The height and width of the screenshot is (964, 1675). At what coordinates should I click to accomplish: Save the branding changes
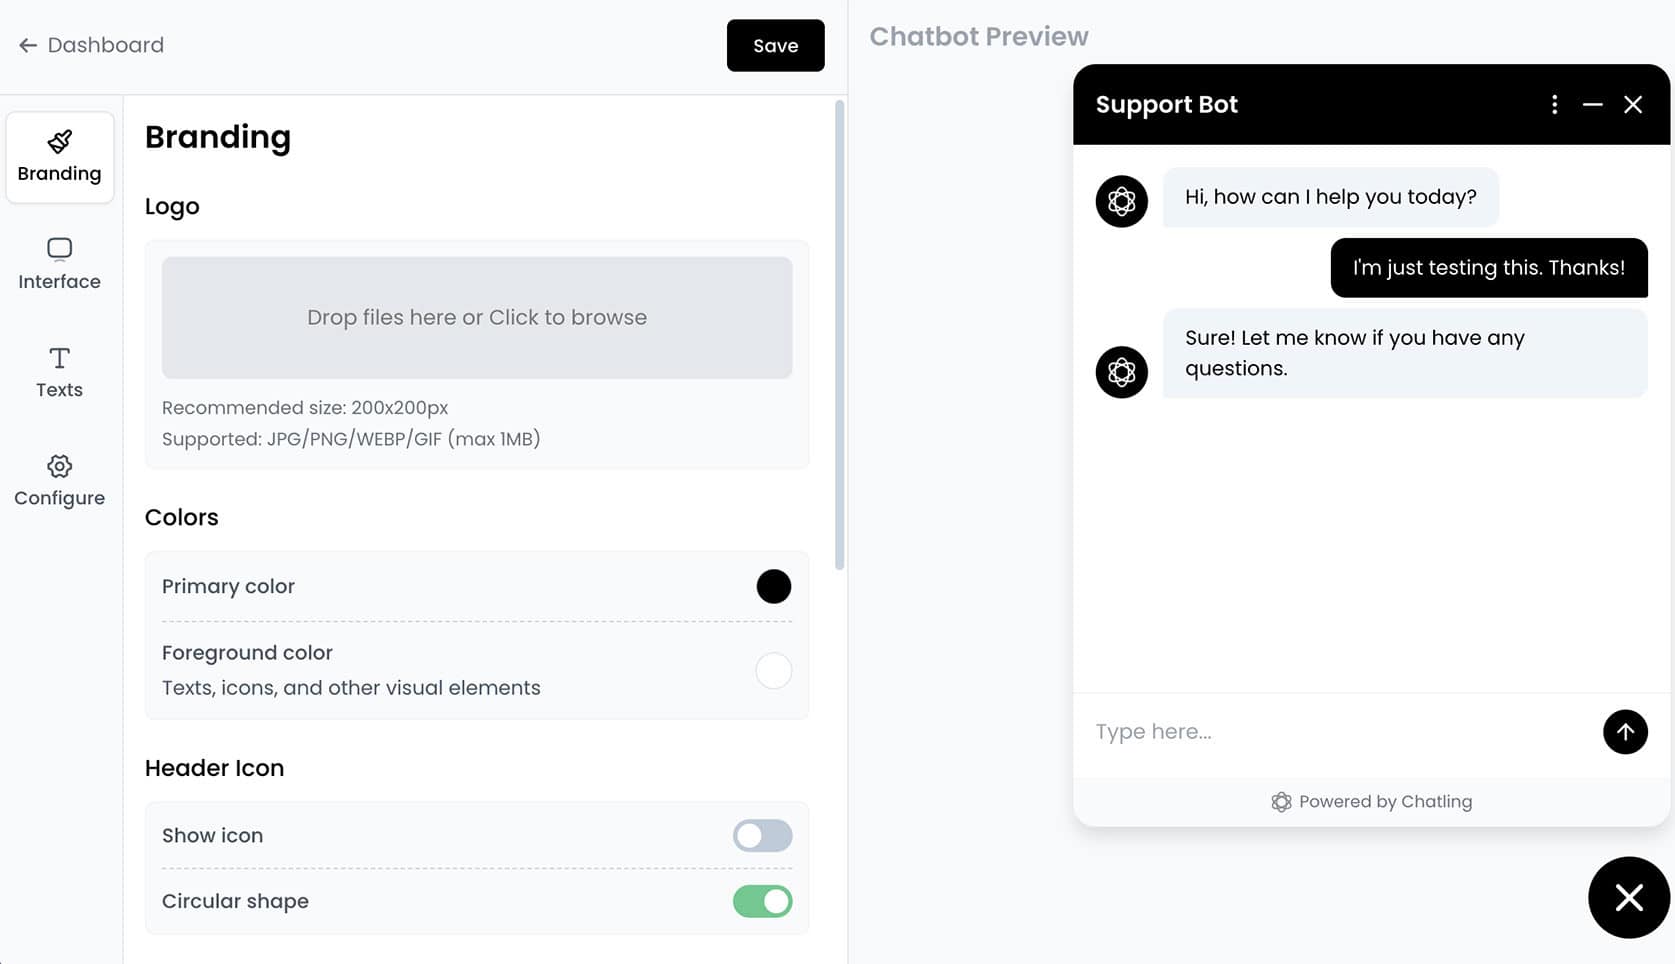click(775, 45)
